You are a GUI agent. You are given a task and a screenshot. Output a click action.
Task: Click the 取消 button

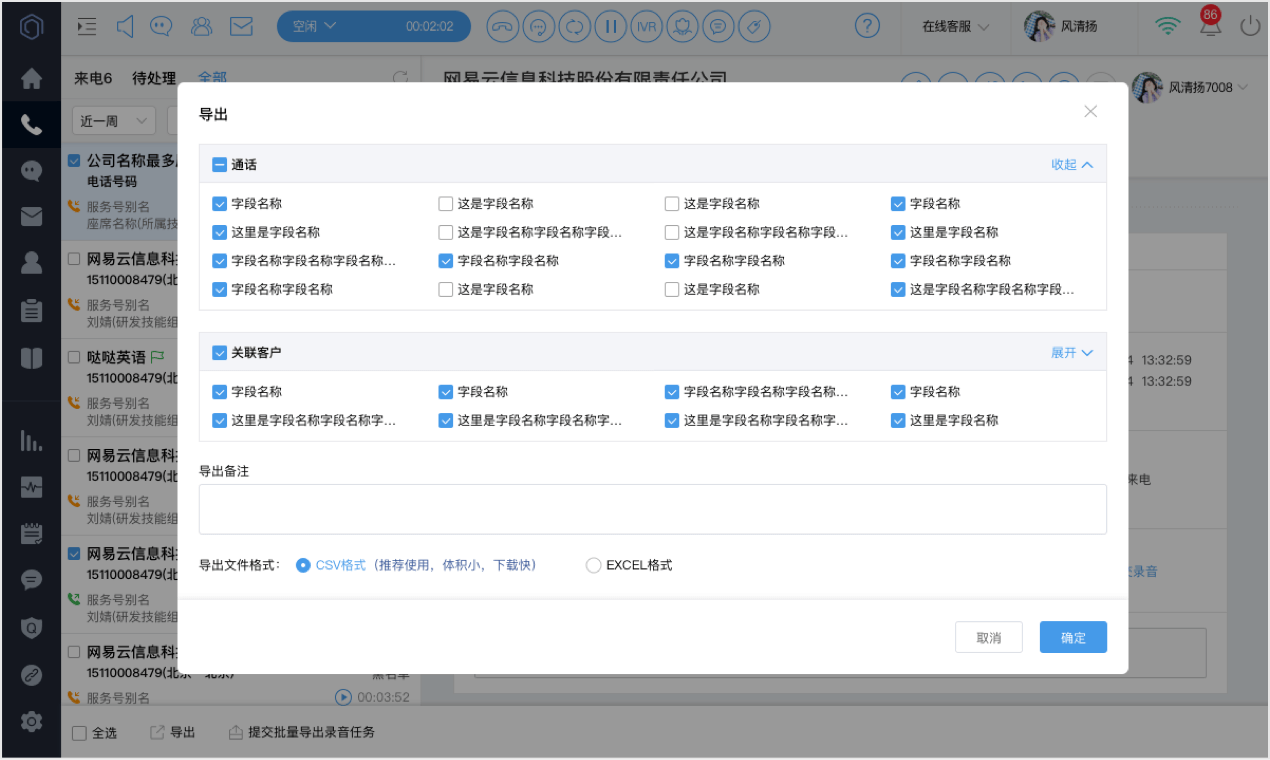click(989, 637)
